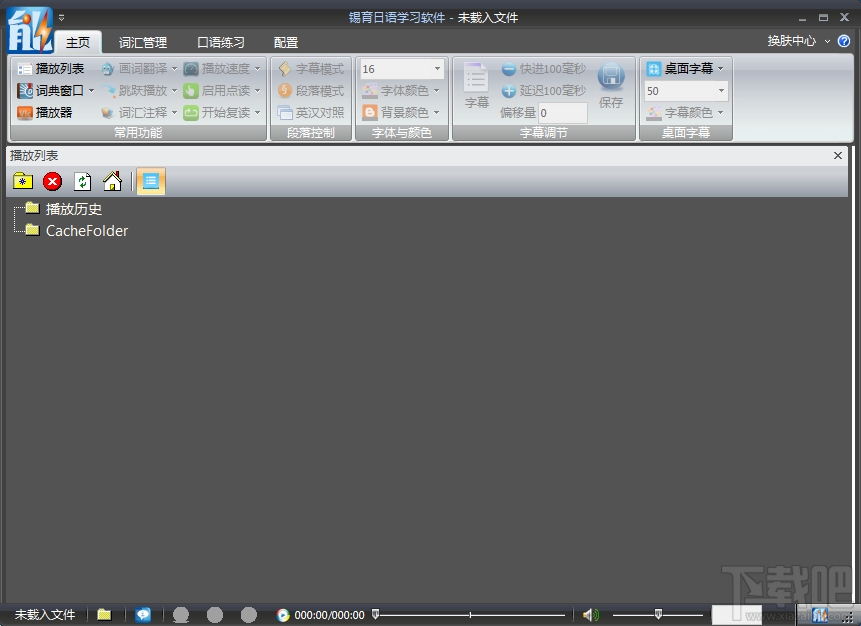The image size is (861, 626).
Task: Click the middle gray round playback button
Action: (x=215, y=615)
